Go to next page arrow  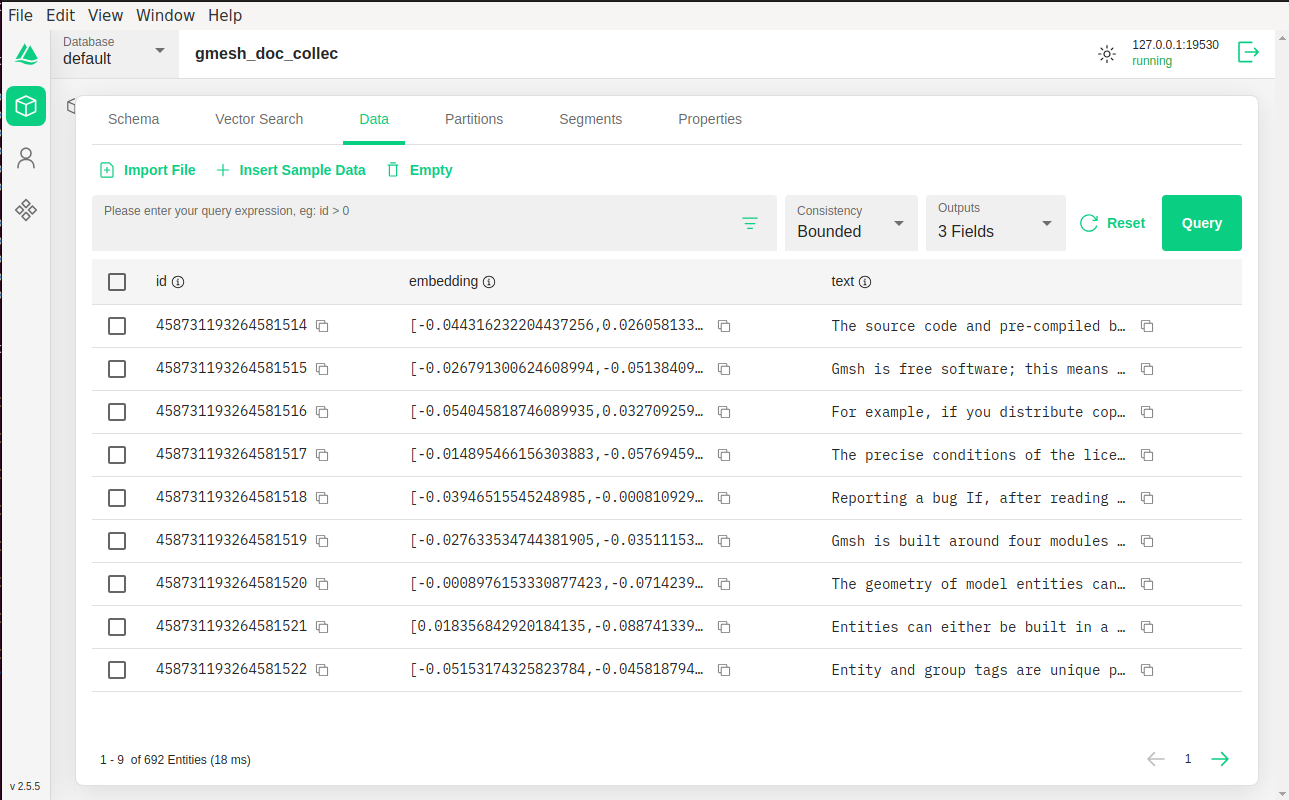(1220, 759)
